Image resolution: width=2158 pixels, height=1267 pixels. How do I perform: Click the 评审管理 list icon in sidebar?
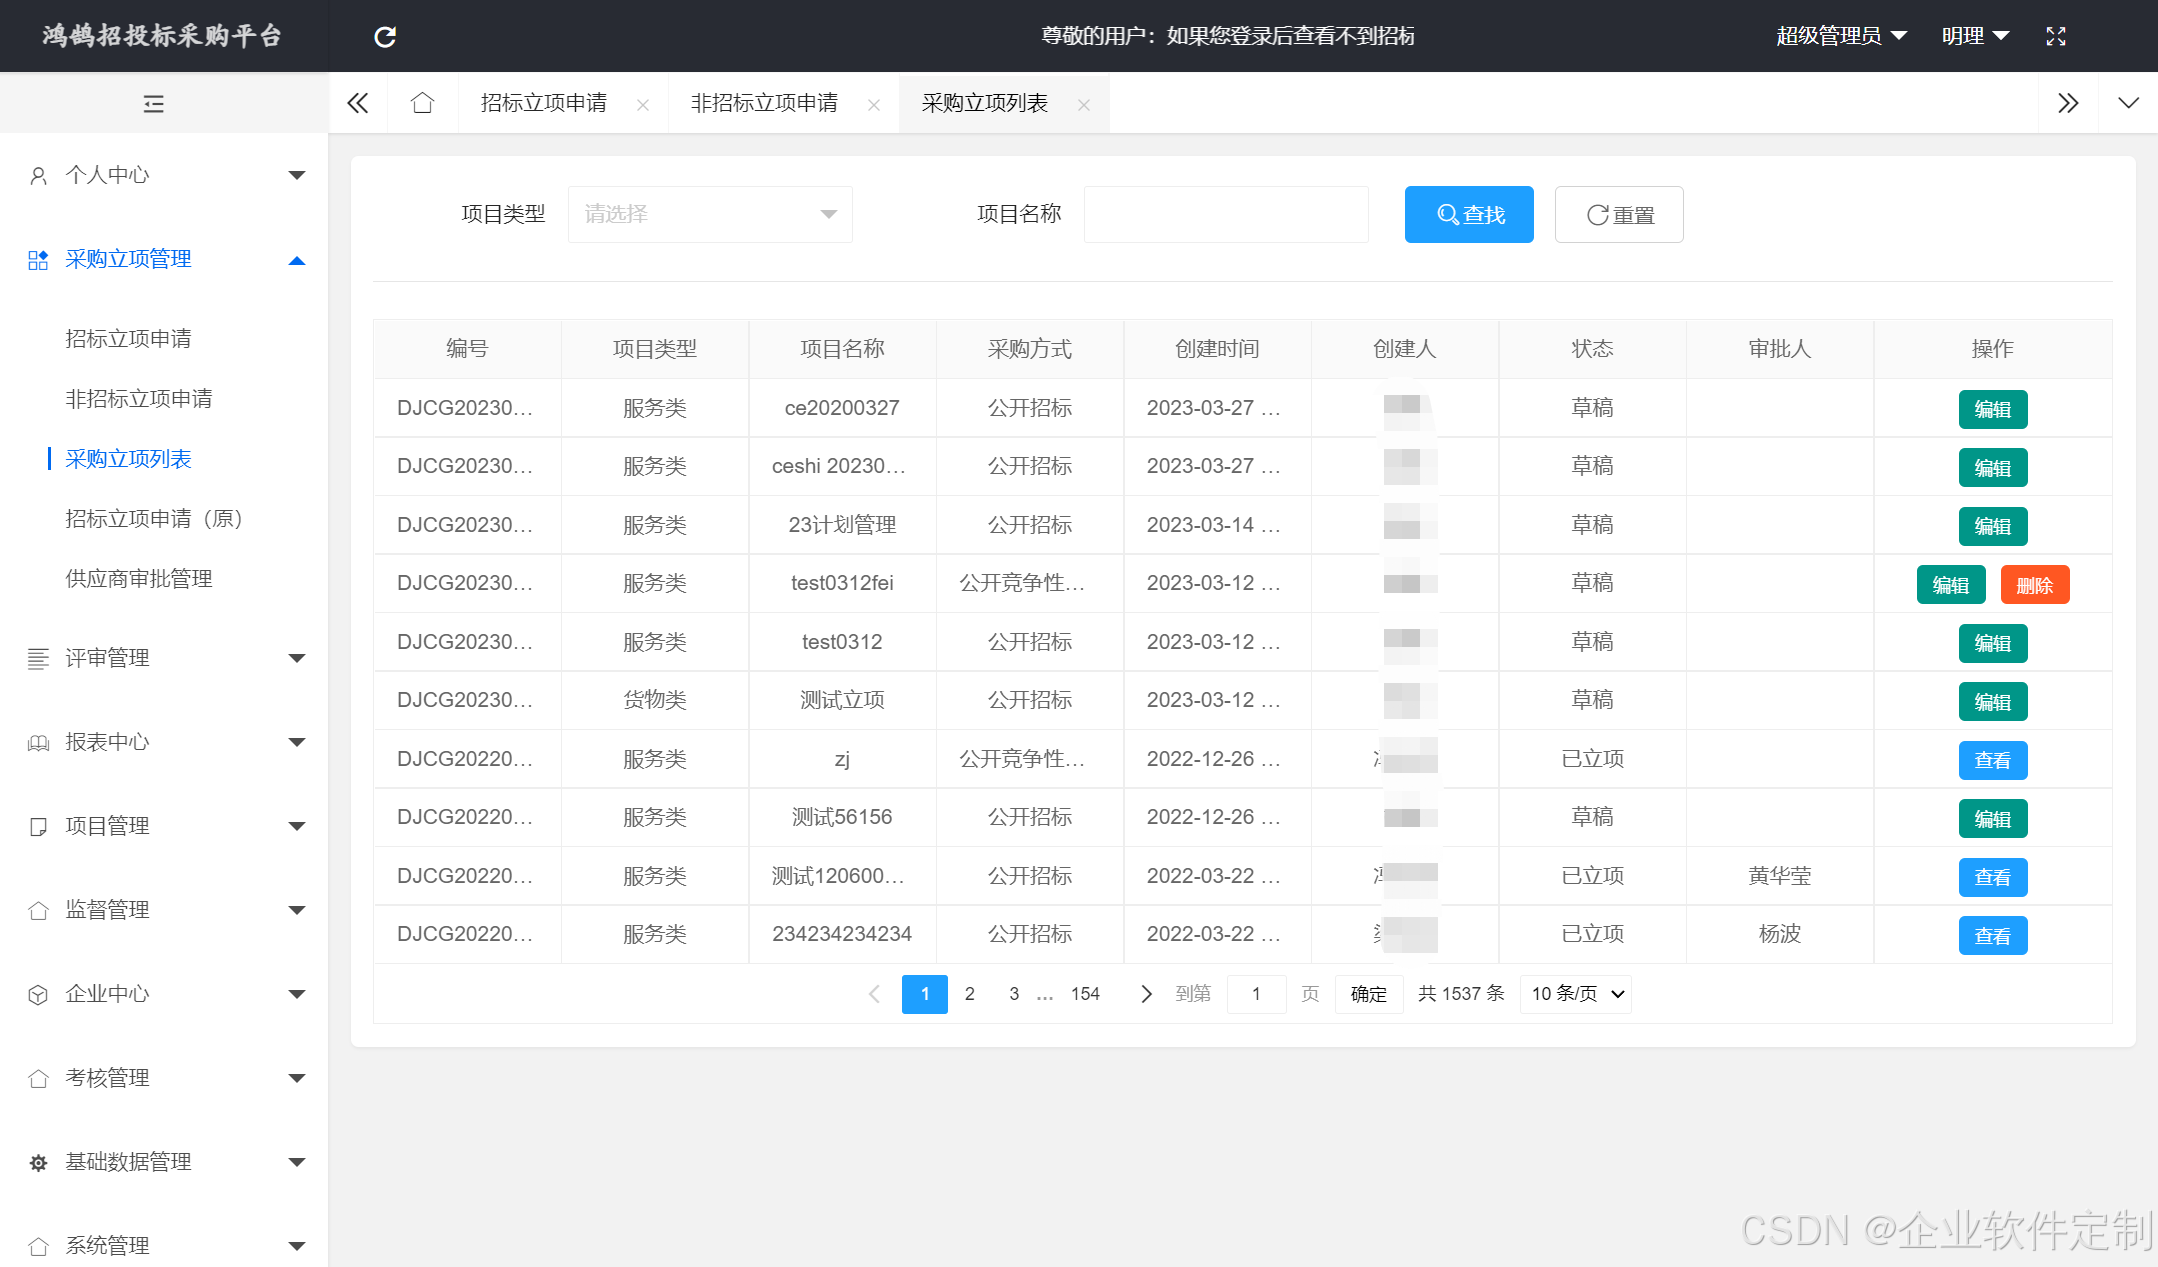pos(39,658)
